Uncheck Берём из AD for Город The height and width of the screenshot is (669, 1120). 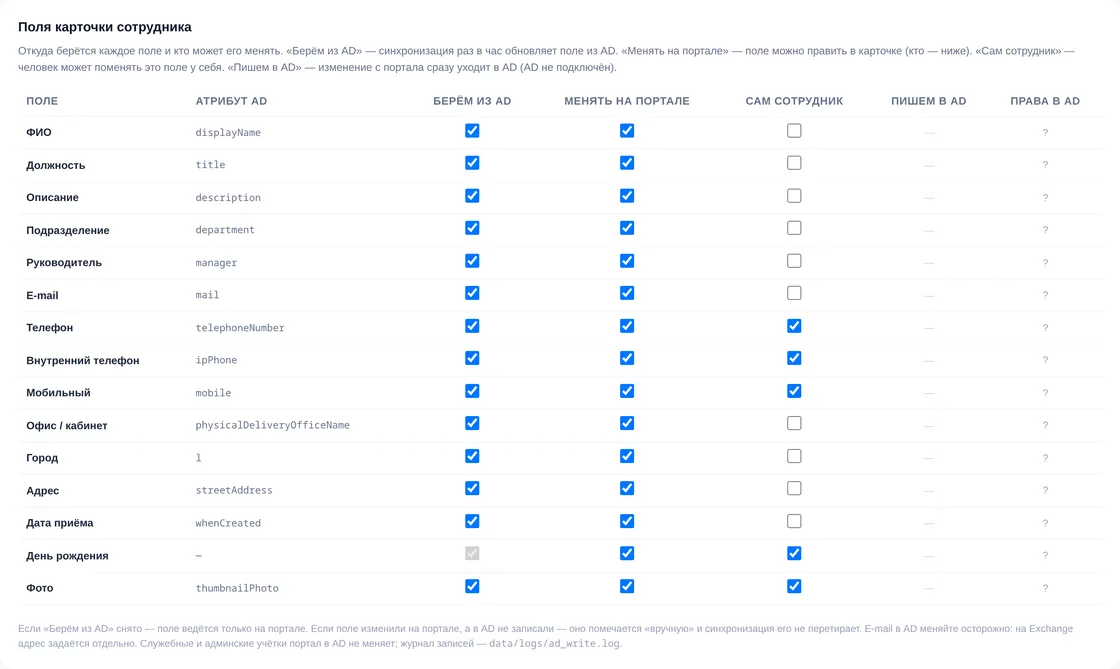472,456
